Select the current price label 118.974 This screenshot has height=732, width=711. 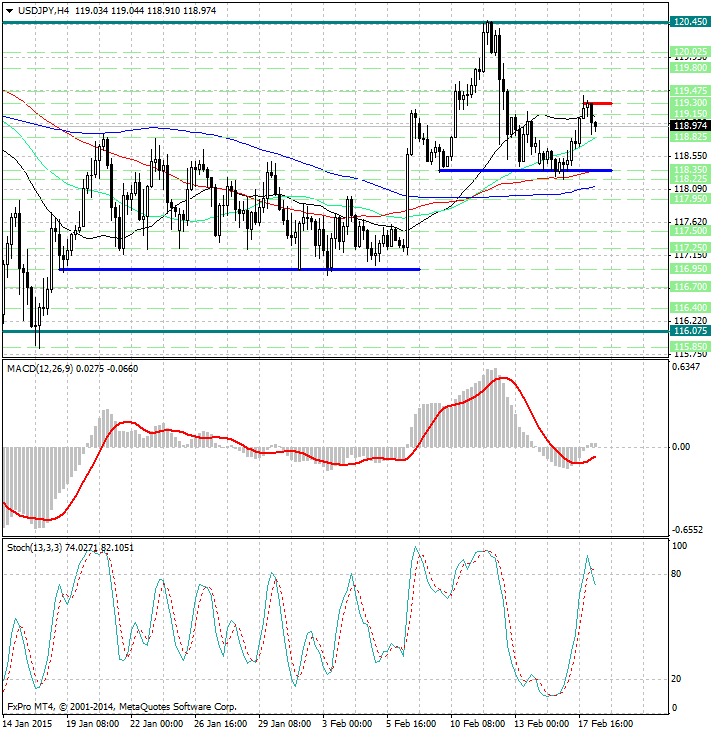click(x=690, y=125)
